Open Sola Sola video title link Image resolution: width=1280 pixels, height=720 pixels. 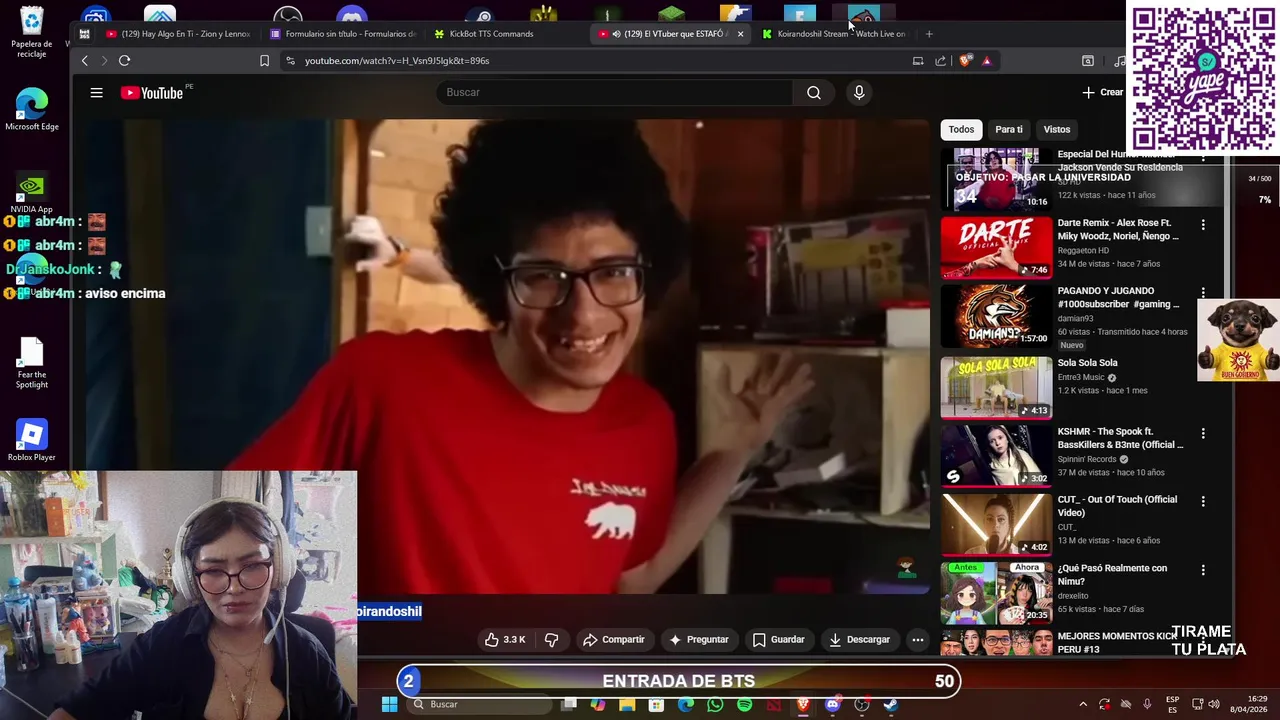click(x=1087, y=363)
